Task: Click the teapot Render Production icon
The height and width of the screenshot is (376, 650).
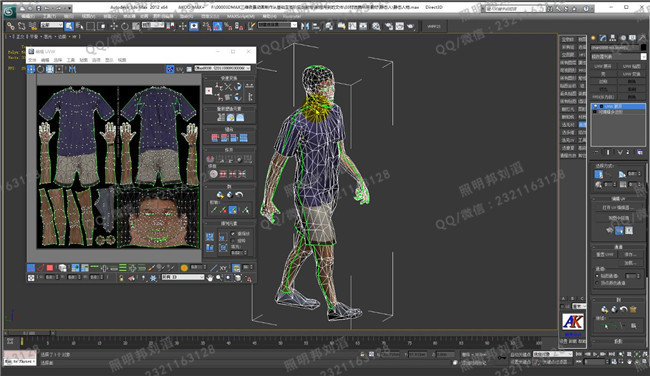Action: coord(410,26)
